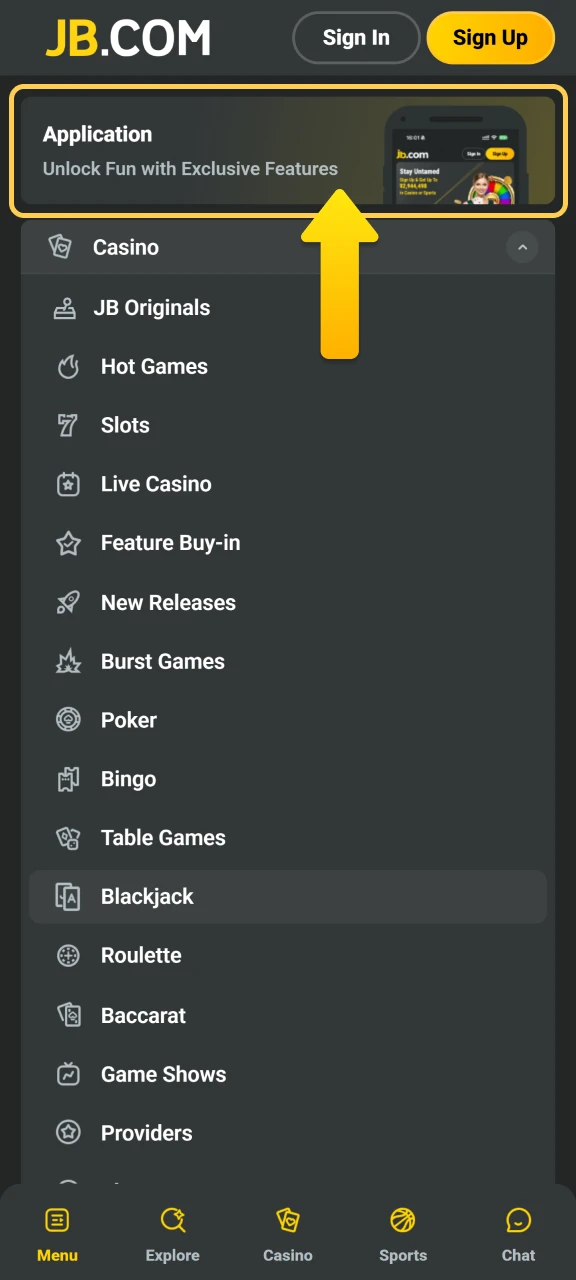The image size is (576, 1280).
Task: Click the Sign In button
Action: (356, 37)
